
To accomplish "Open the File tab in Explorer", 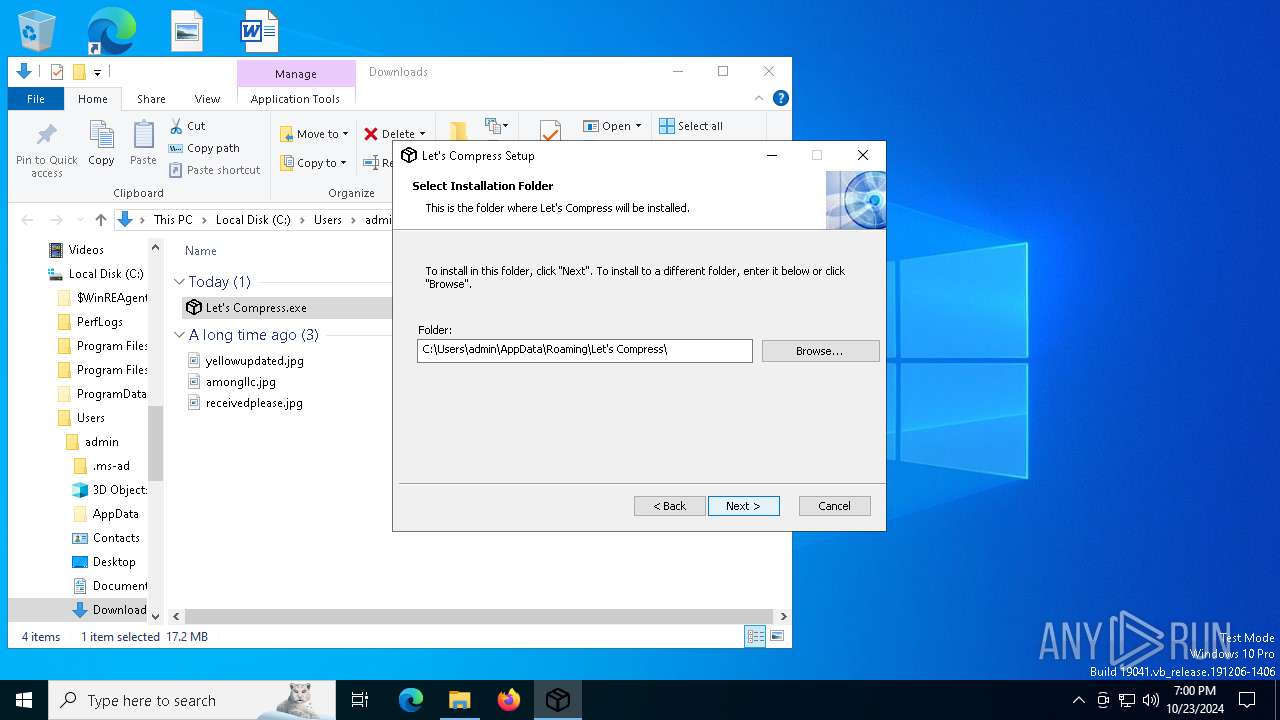I will (x=36, y=99).
